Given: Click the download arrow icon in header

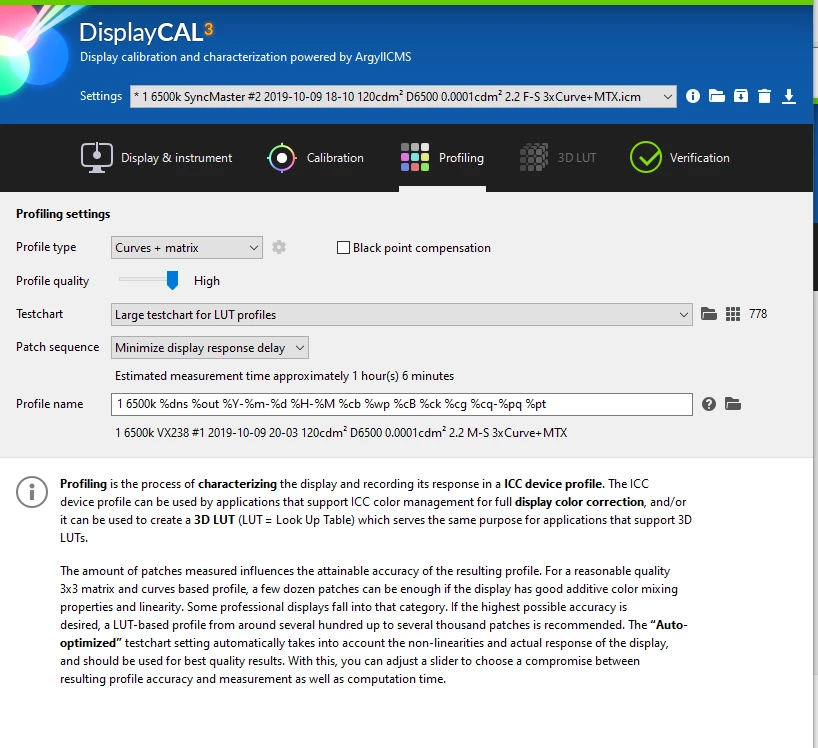Looking at the screenshot, I should [789, 96].
